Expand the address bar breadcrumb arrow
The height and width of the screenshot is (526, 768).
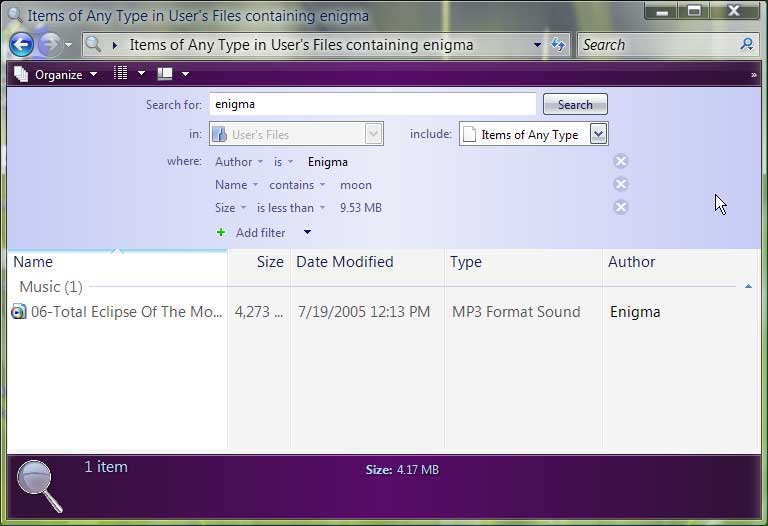[x=115, y=45]
